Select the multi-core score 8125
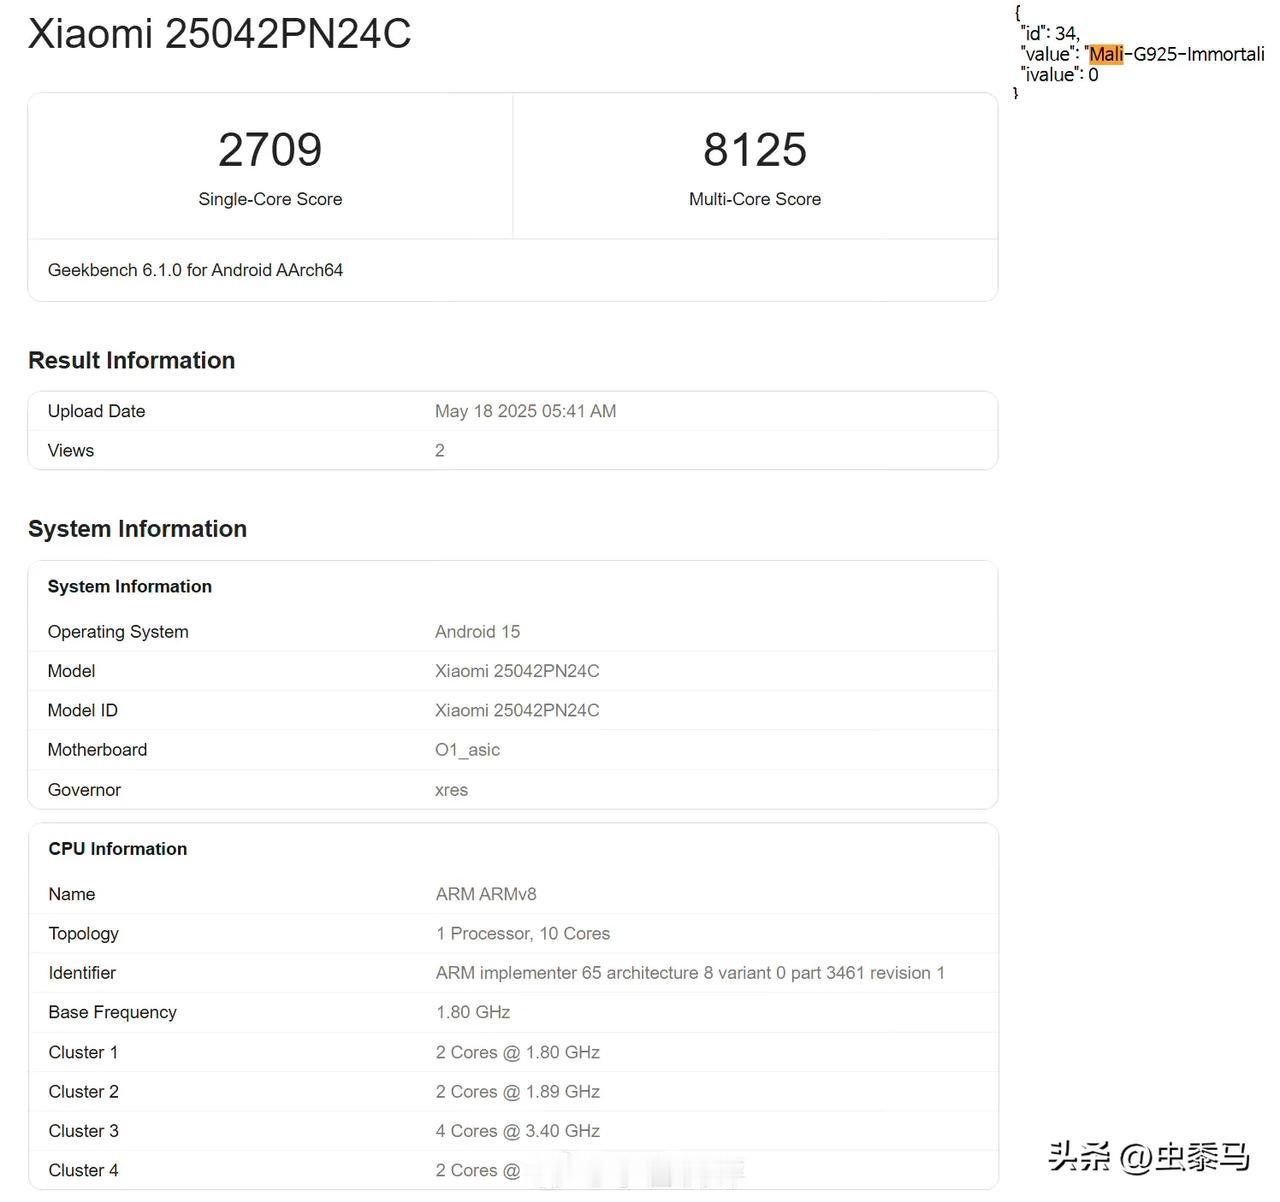 point(755,150)
